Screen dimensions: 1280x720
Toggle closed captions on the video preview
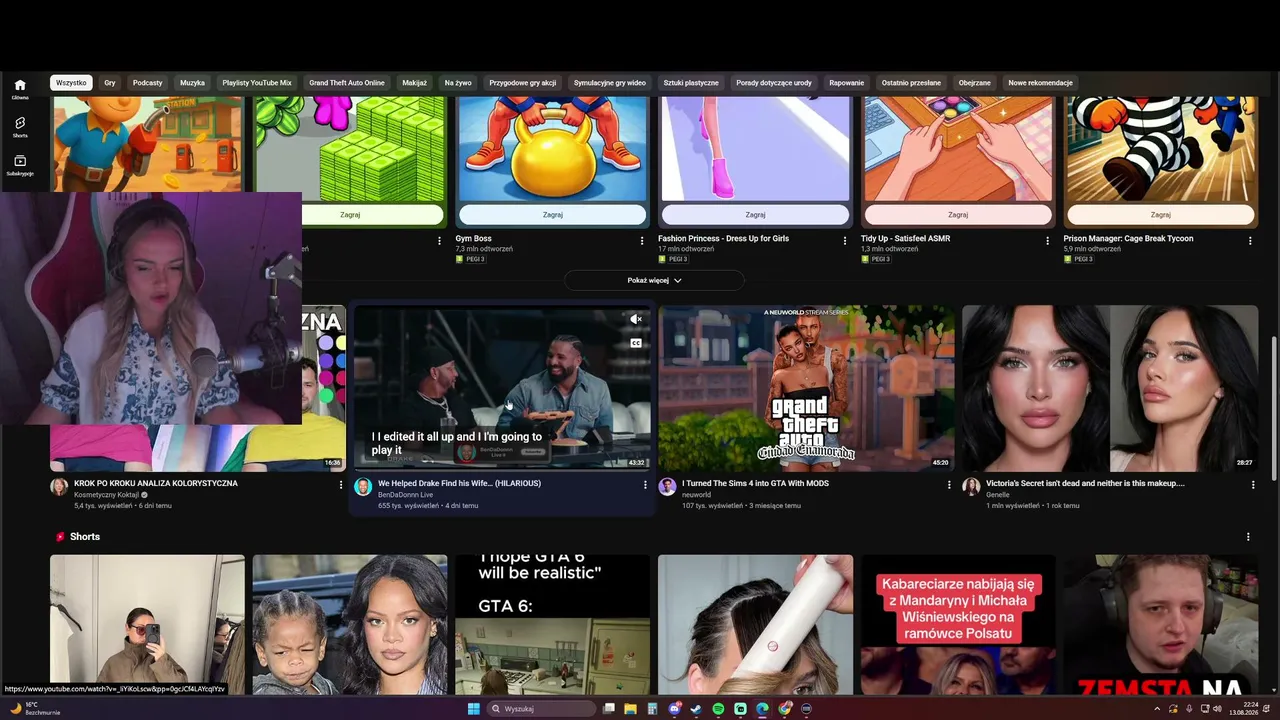[635, 343]
